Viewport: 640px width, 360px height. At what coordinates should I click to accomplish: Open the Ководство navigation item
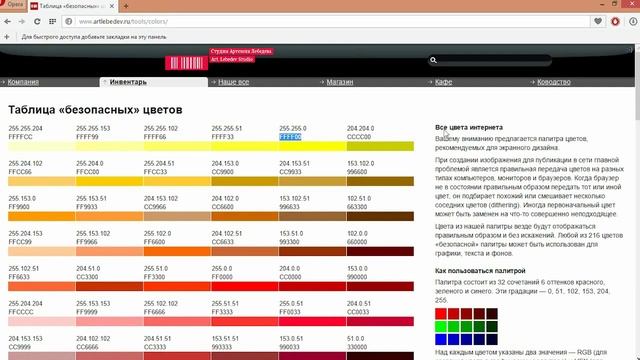553,82
